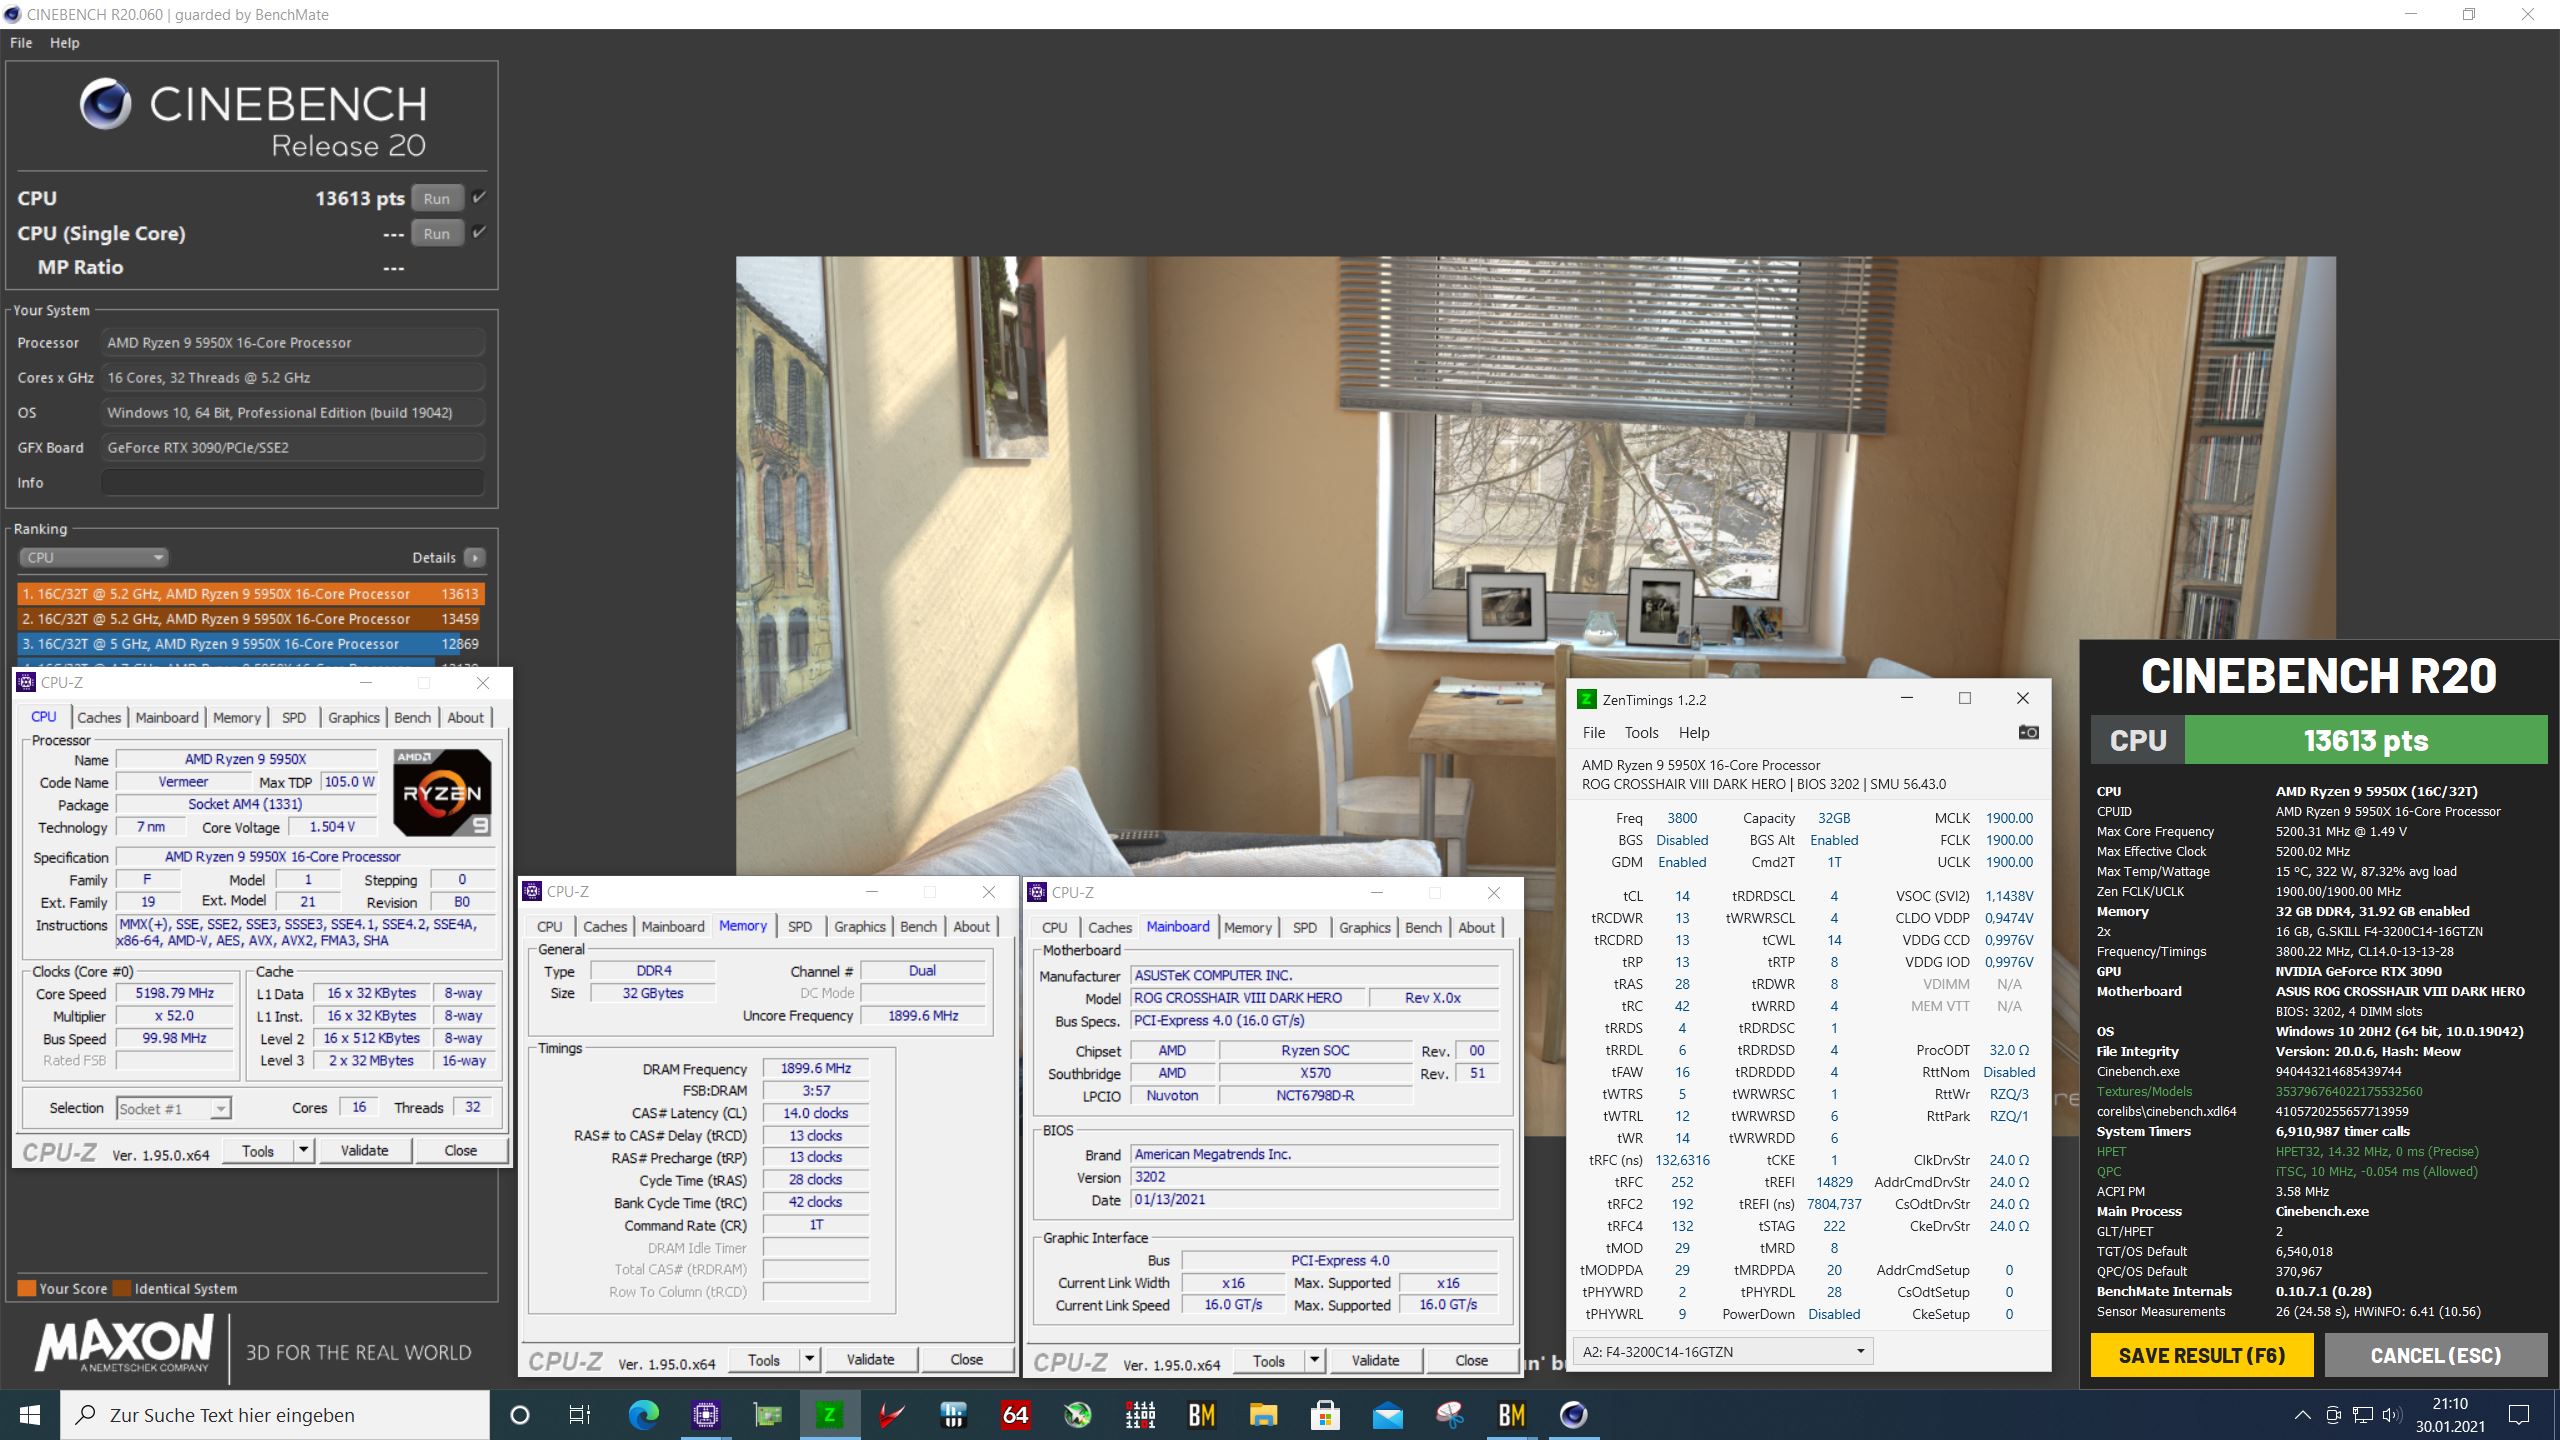Open Task View from taskbar

tap(580, 1415)
